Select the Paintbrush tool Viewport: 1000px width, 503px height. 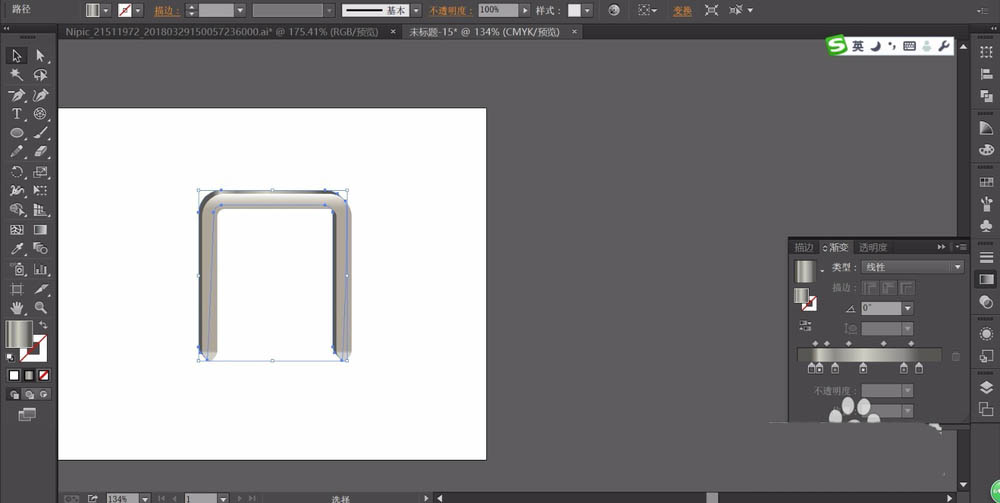(x=40, y=133)
